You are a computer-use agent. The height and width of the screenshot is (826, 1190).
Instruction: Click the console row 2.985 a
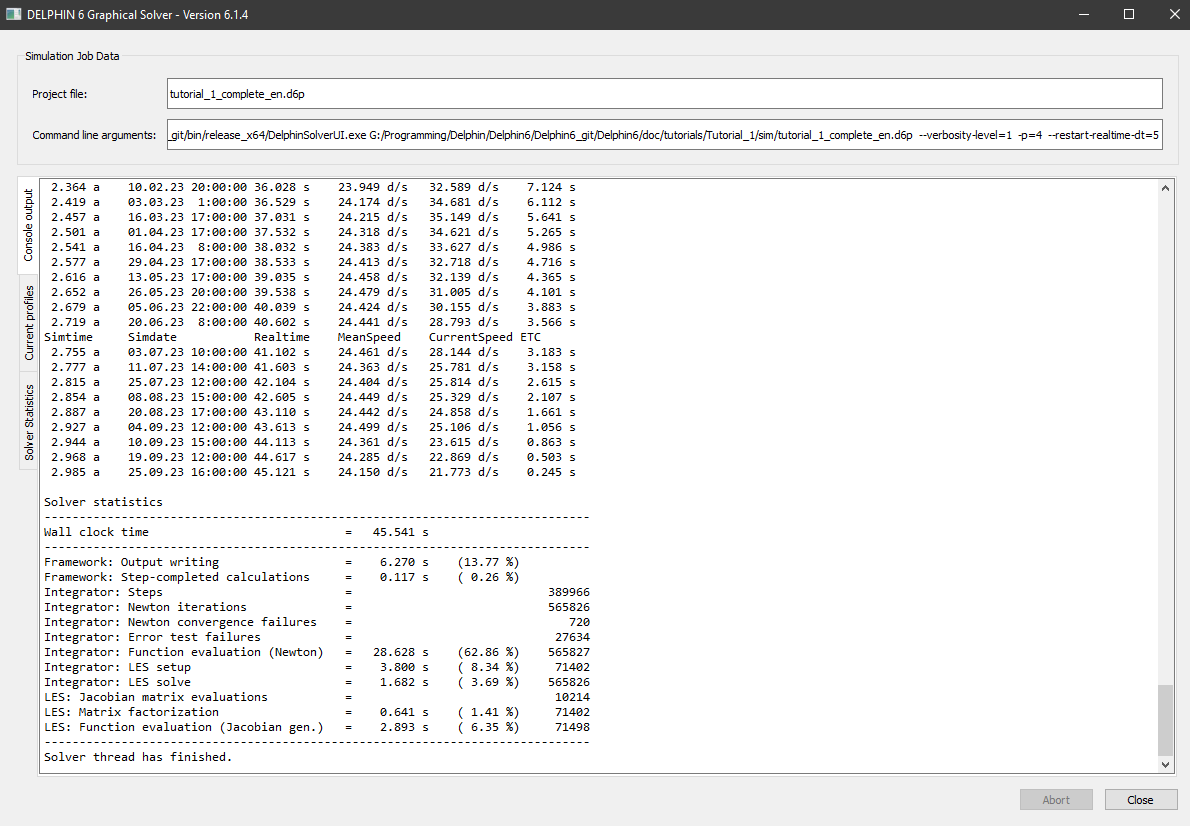pos(313,472)
